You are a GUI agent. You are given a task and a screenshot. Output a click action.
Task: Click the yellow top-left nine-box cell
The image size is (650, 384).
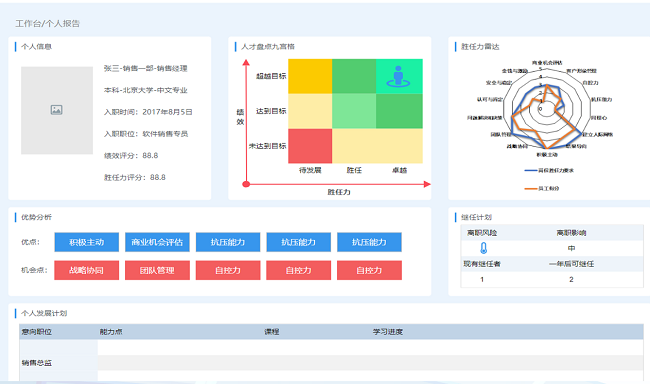(x=310, y=76)
